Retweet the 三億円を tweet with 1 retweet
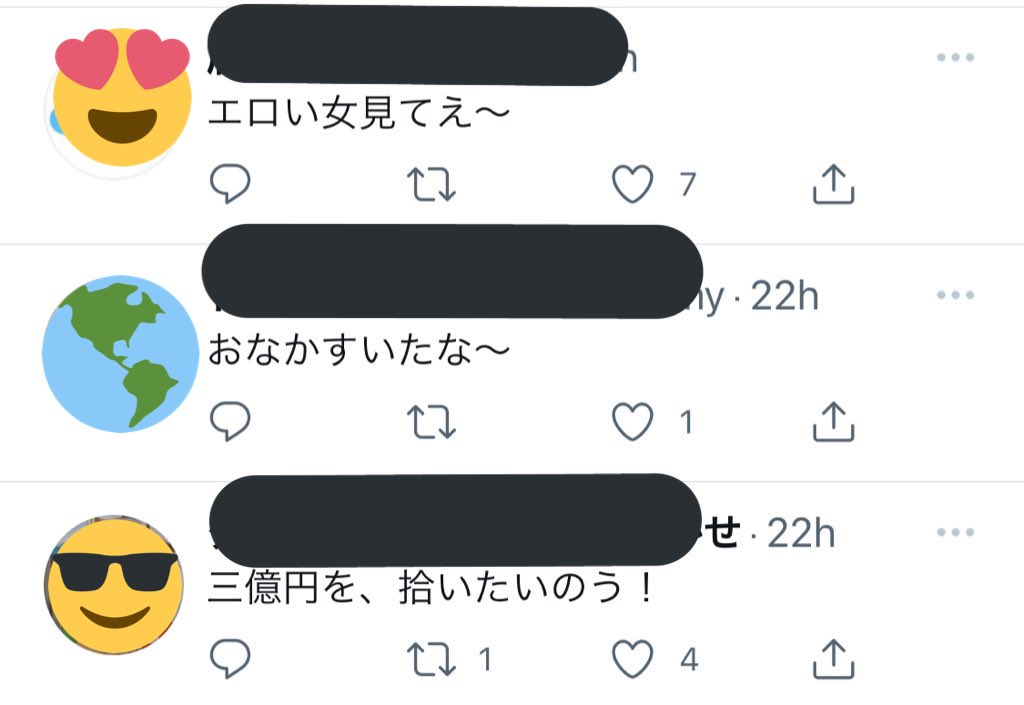Viewport: 1024px width, 705px height. (x=431, y=659)
